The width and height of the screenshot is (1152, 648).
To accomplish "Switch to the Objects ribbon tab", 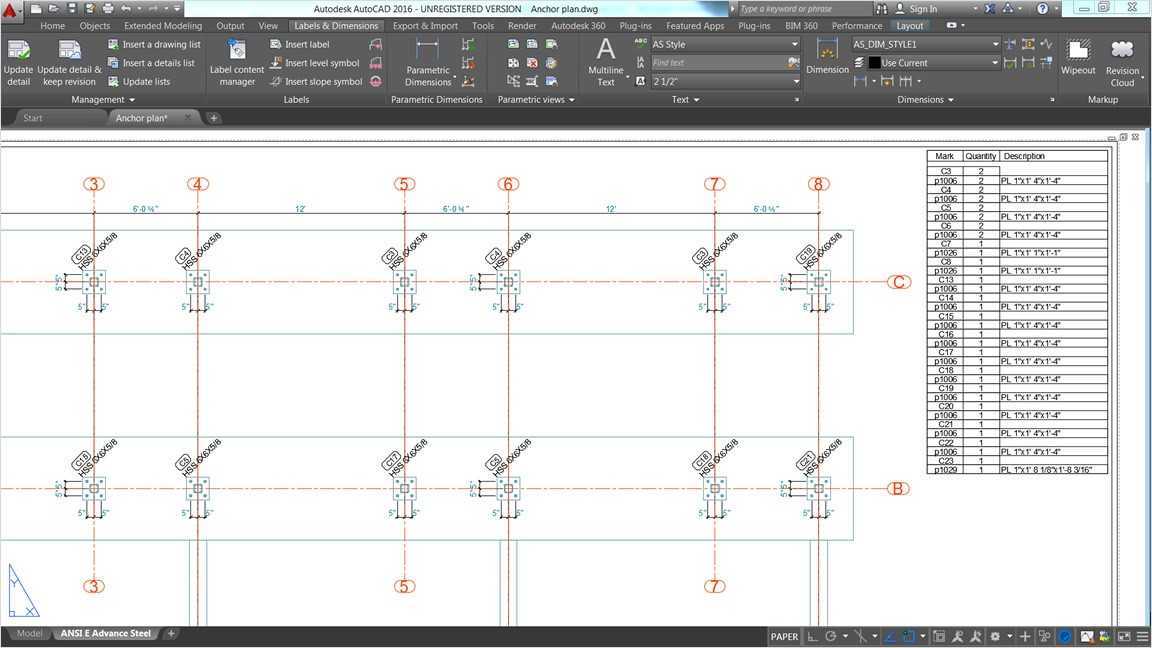I will coord(95,26).
